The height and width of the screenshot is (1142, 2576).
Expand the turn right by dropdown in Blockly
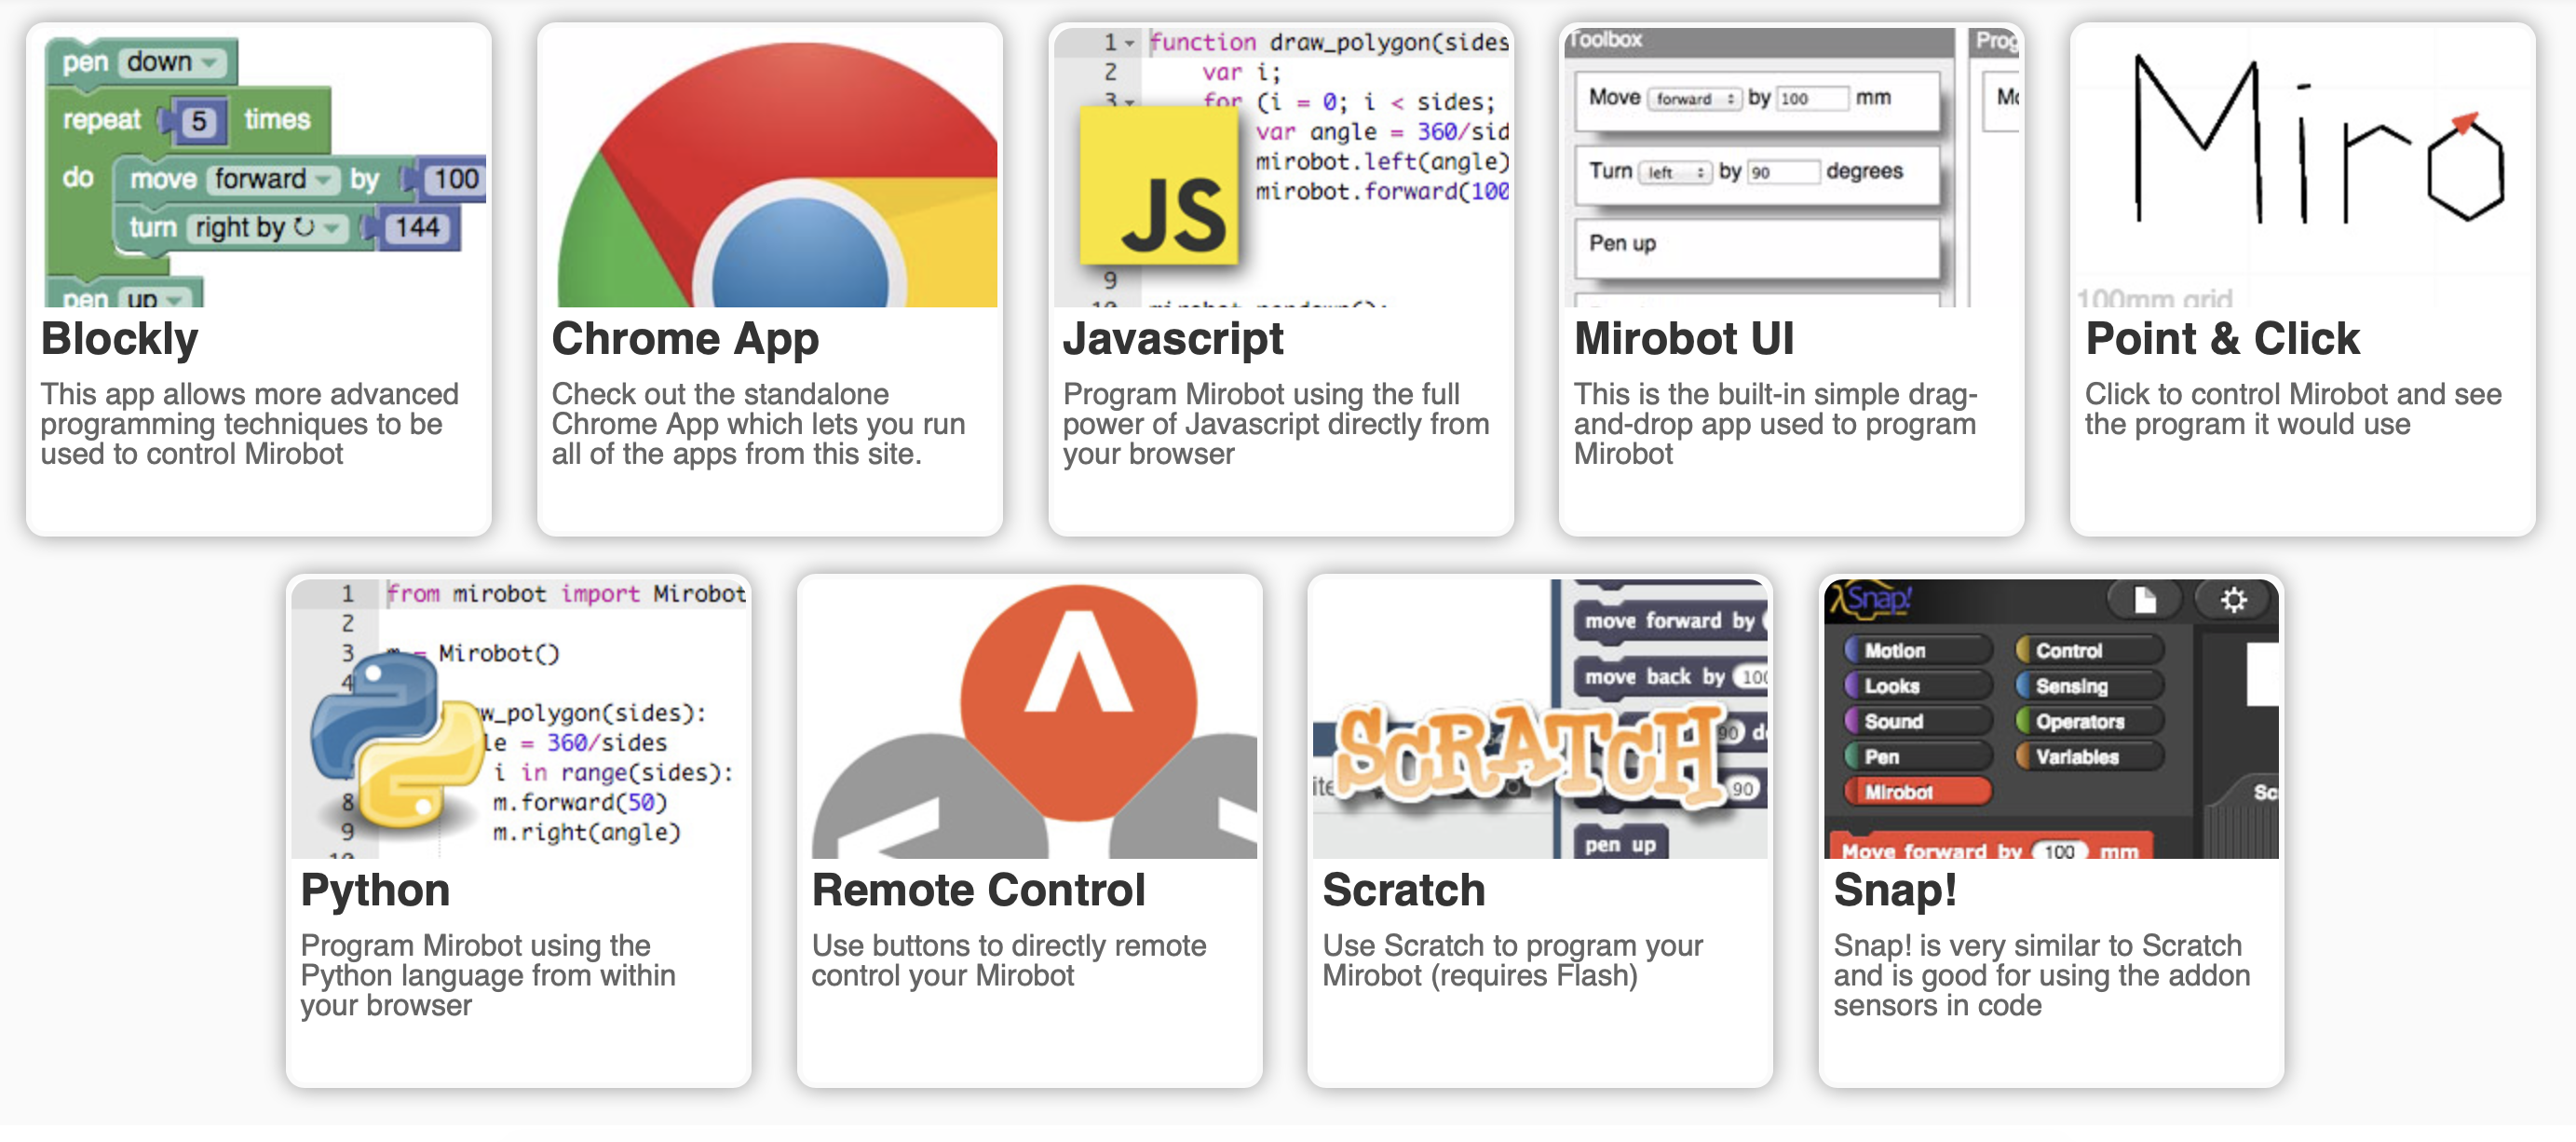[x=267, y=229]
